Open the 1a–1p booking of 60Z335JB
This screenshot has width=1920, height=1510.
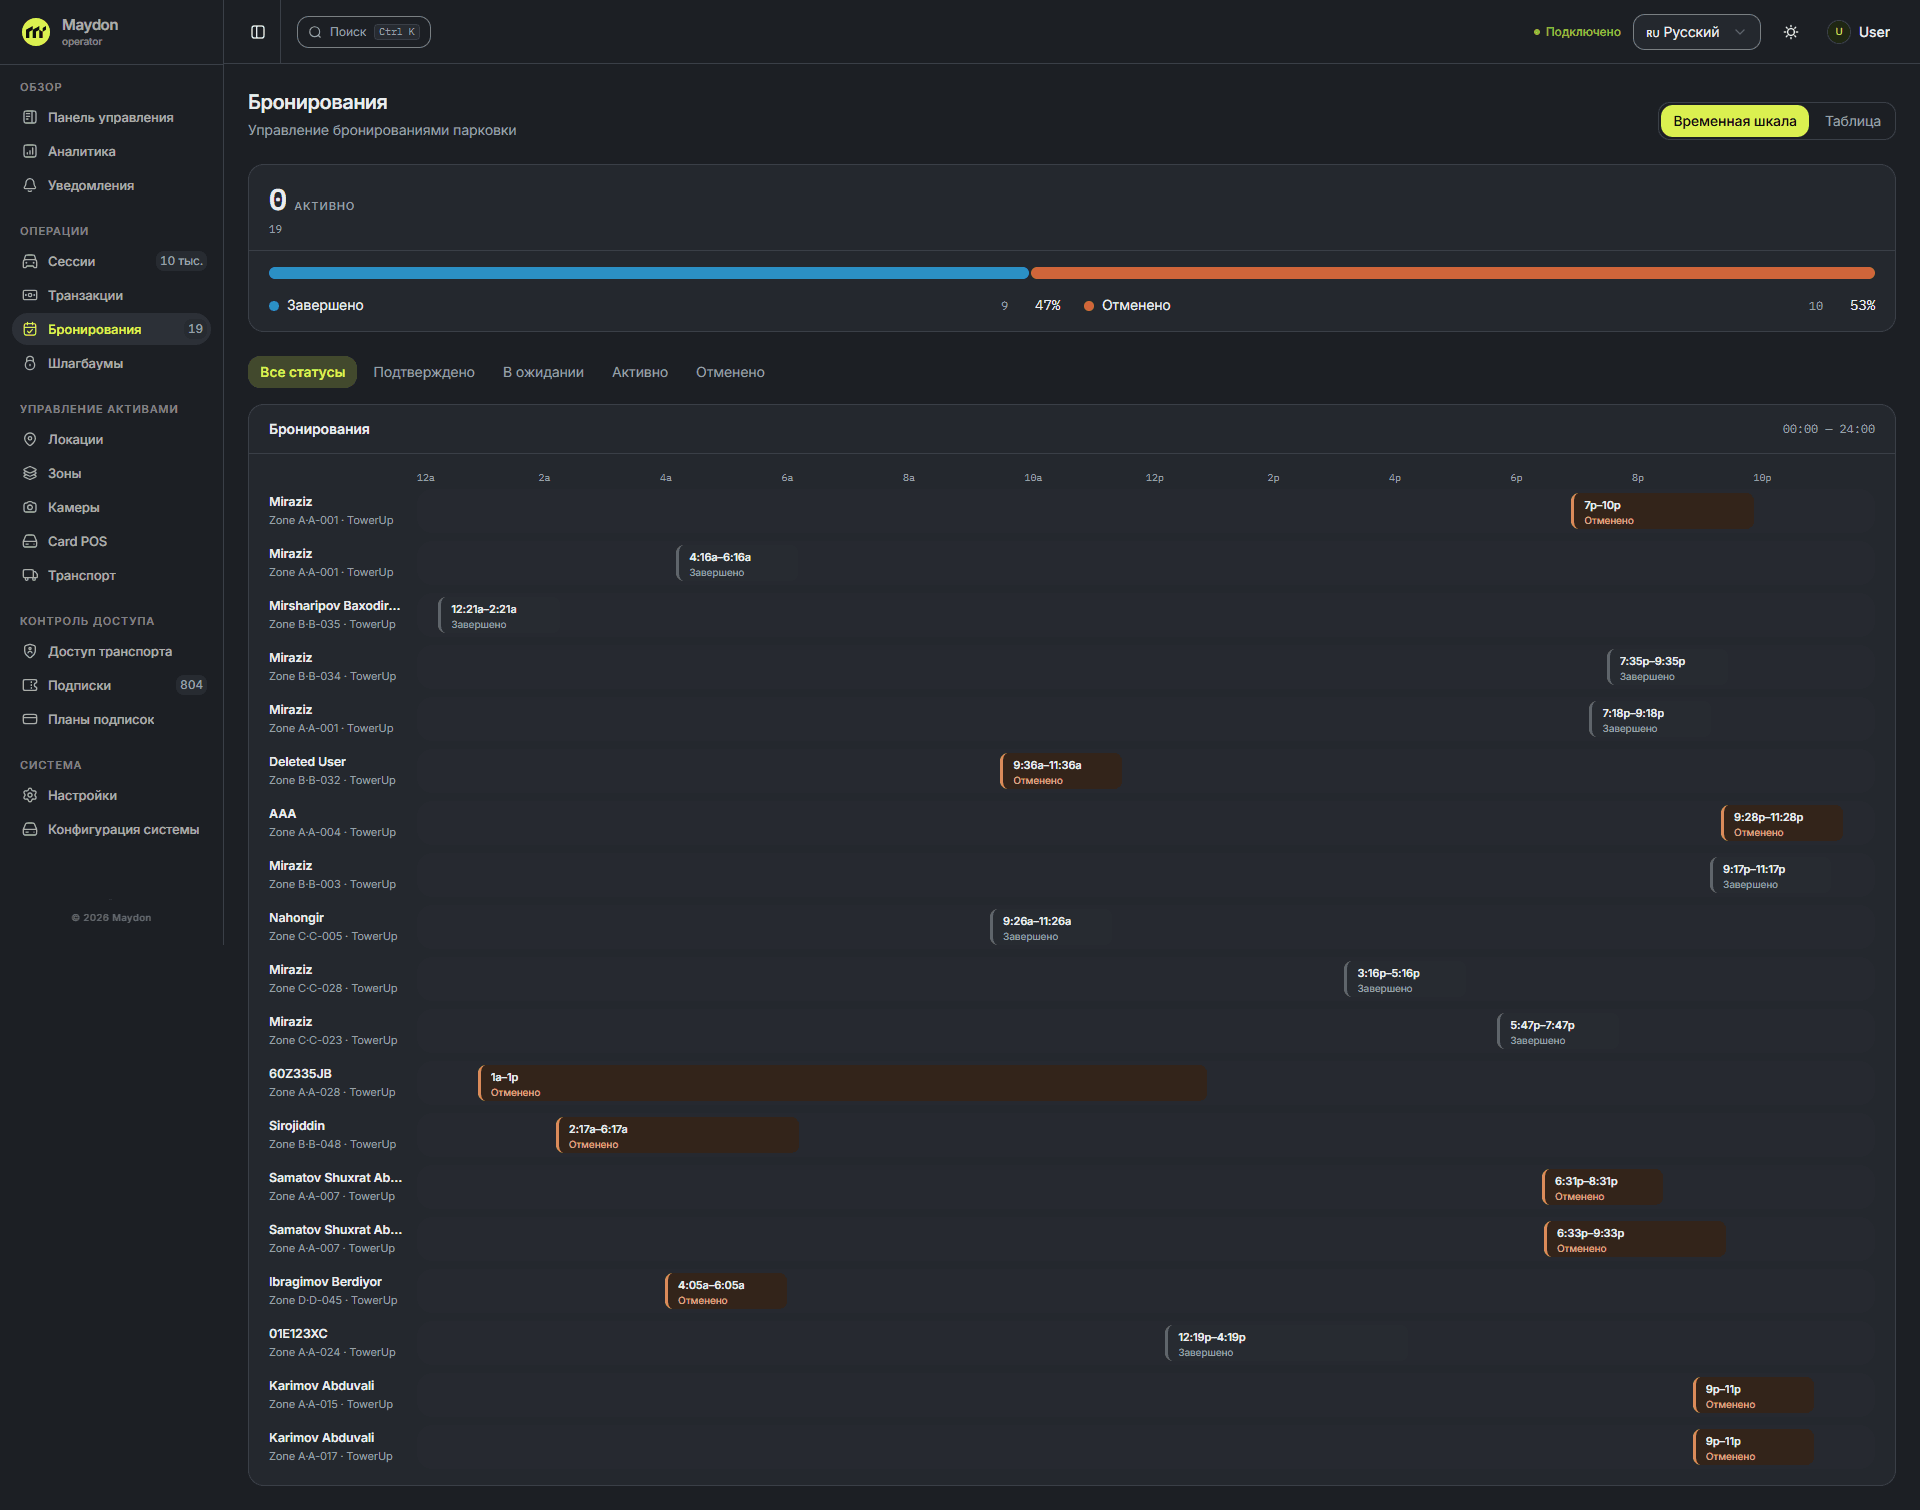tap(842, 1084)
